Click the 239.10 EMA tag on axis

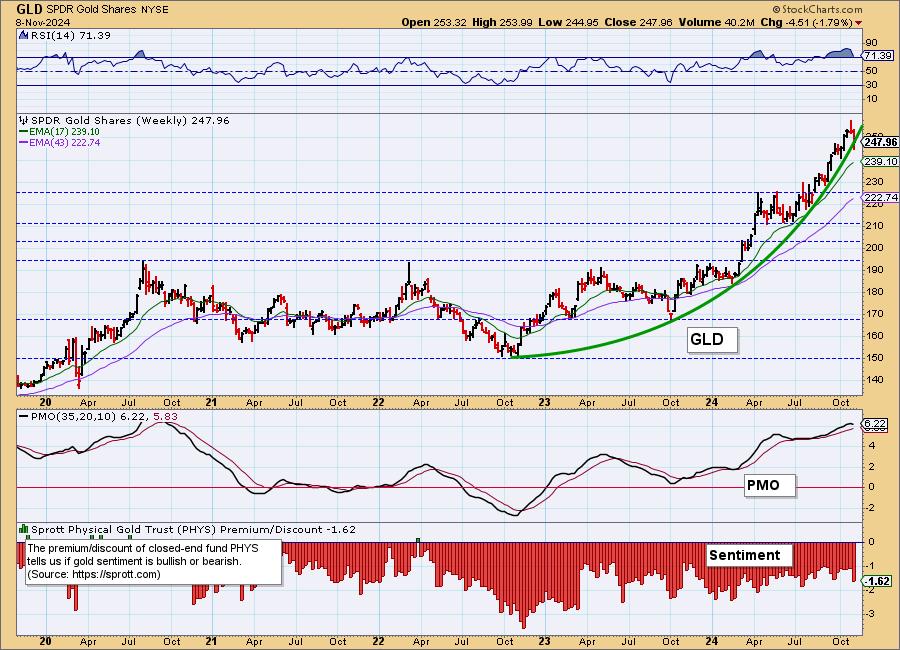point(880,162)
